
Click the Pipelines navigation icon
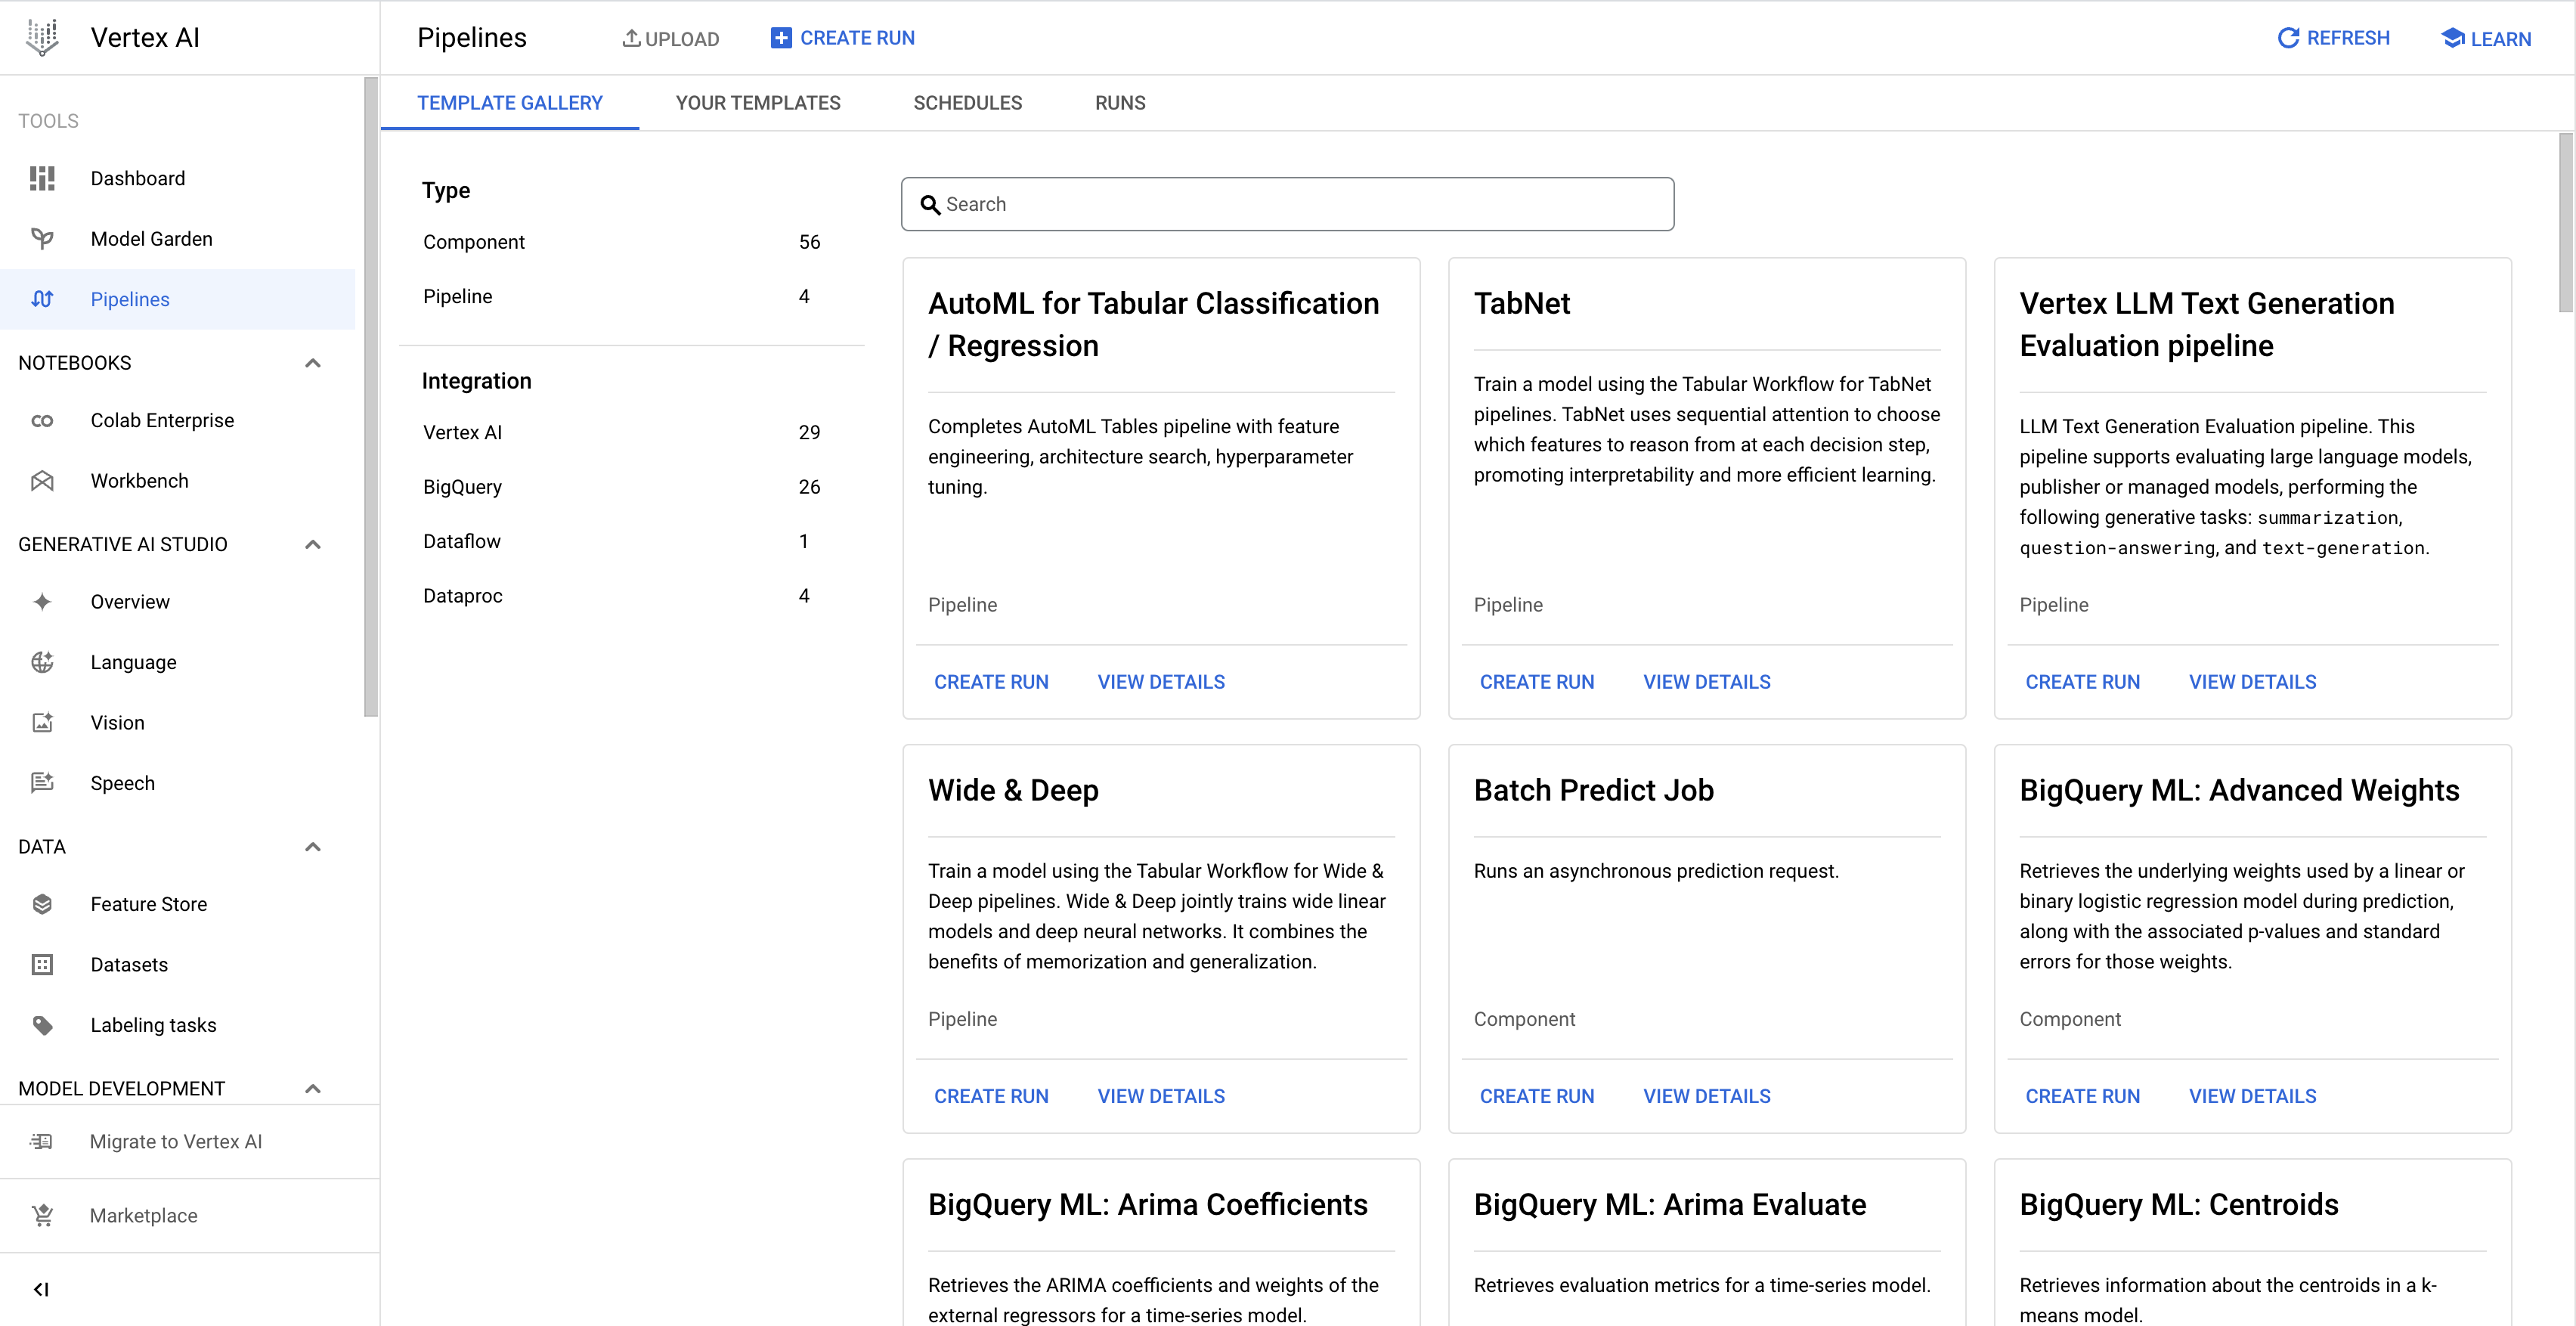pos(45,298)
